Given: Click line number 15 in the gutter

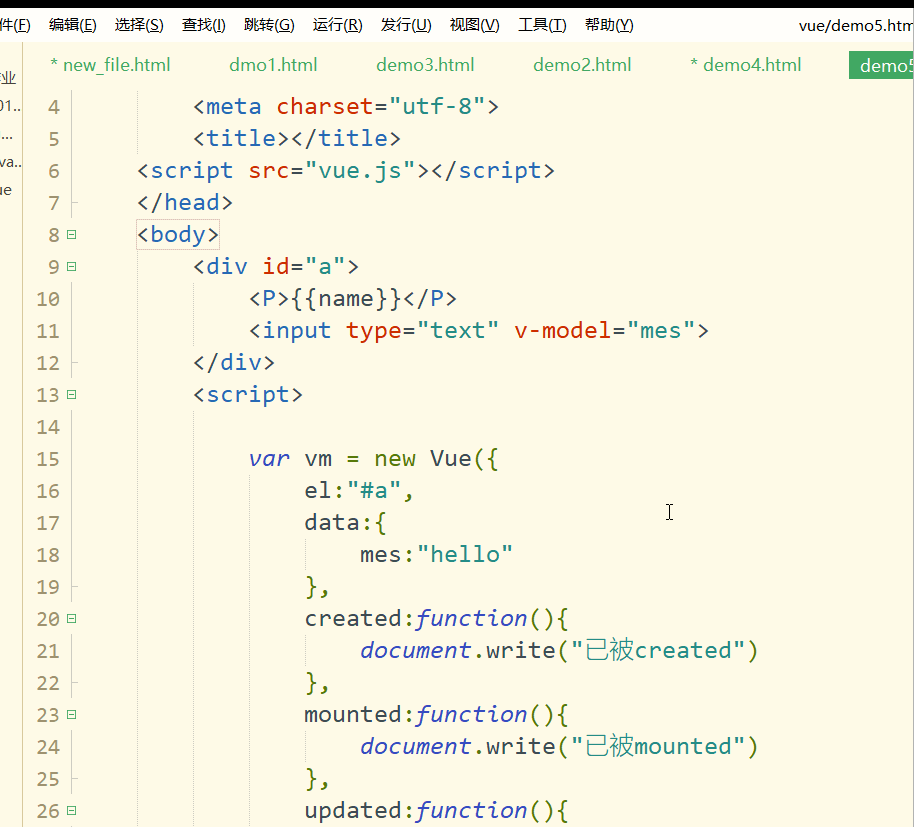Looking at the screenshot, I should [48, 460].
